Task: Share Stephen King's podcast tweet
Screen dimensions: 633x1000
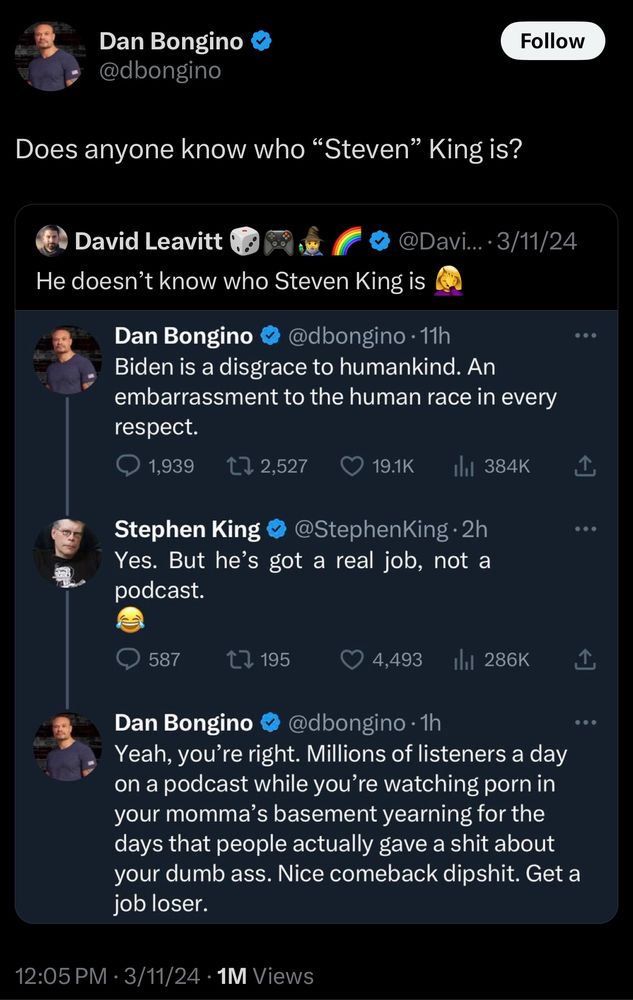Action: coord(585,660)
